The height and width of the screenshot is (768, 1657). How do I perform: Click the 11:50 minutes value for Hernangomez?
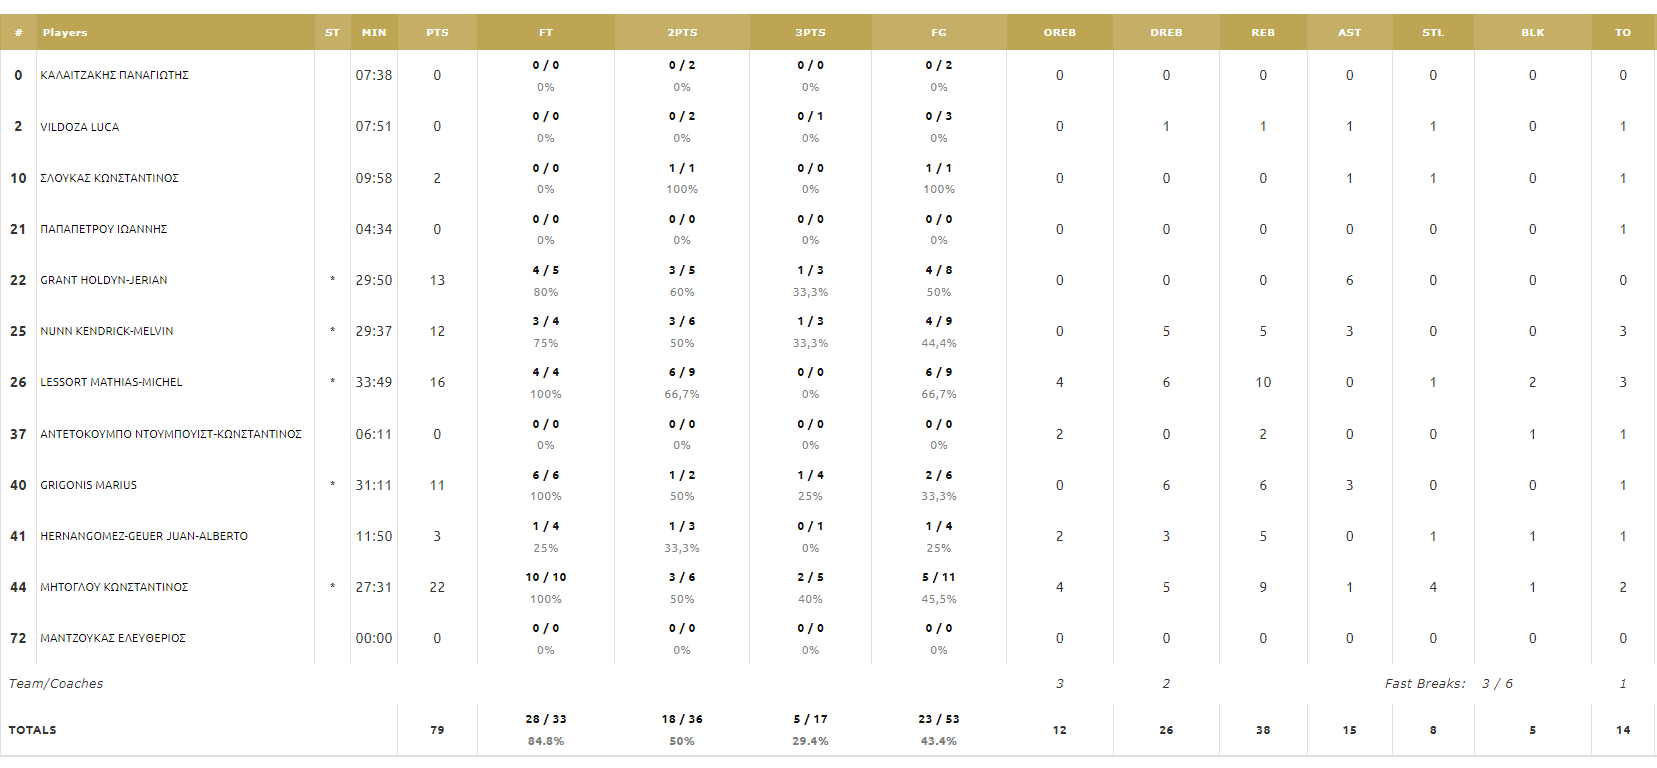(374, 536)
